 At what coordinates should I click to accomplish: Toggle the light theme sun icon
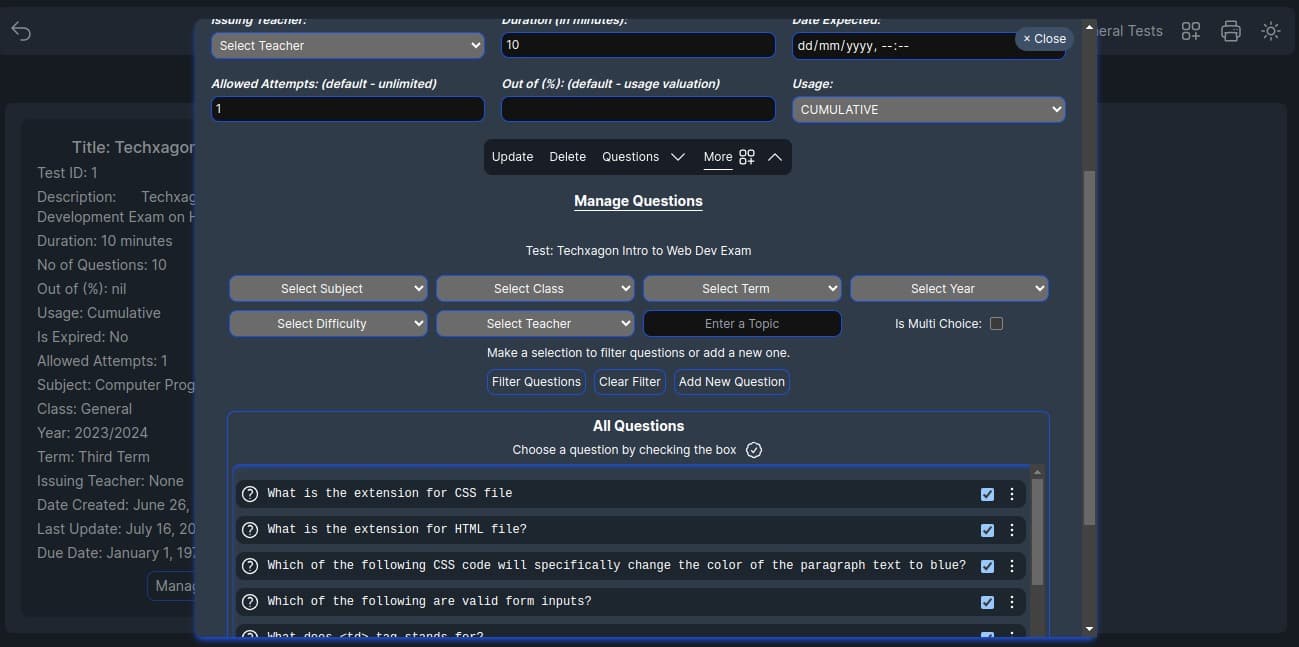click(1271, 31)
